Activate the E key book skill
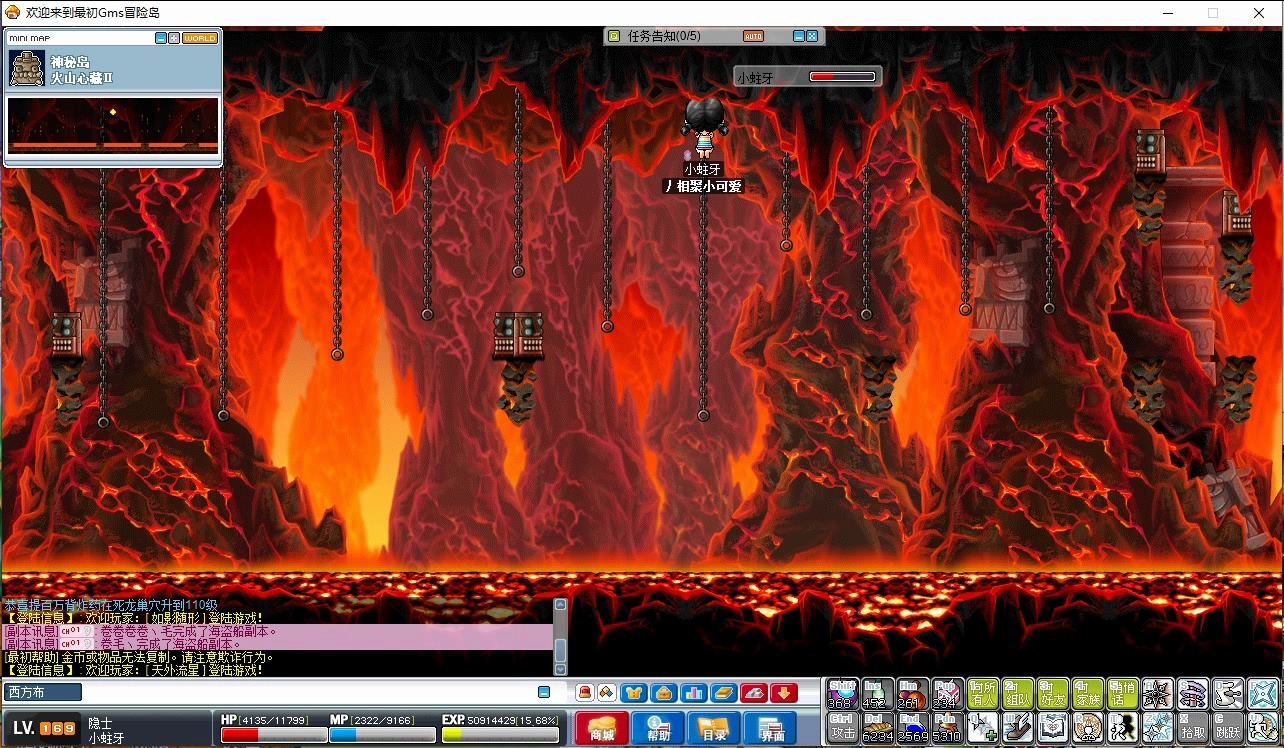Image resolution: width=1284 pixels, height=748 pixels. [x=1053, y=727]
